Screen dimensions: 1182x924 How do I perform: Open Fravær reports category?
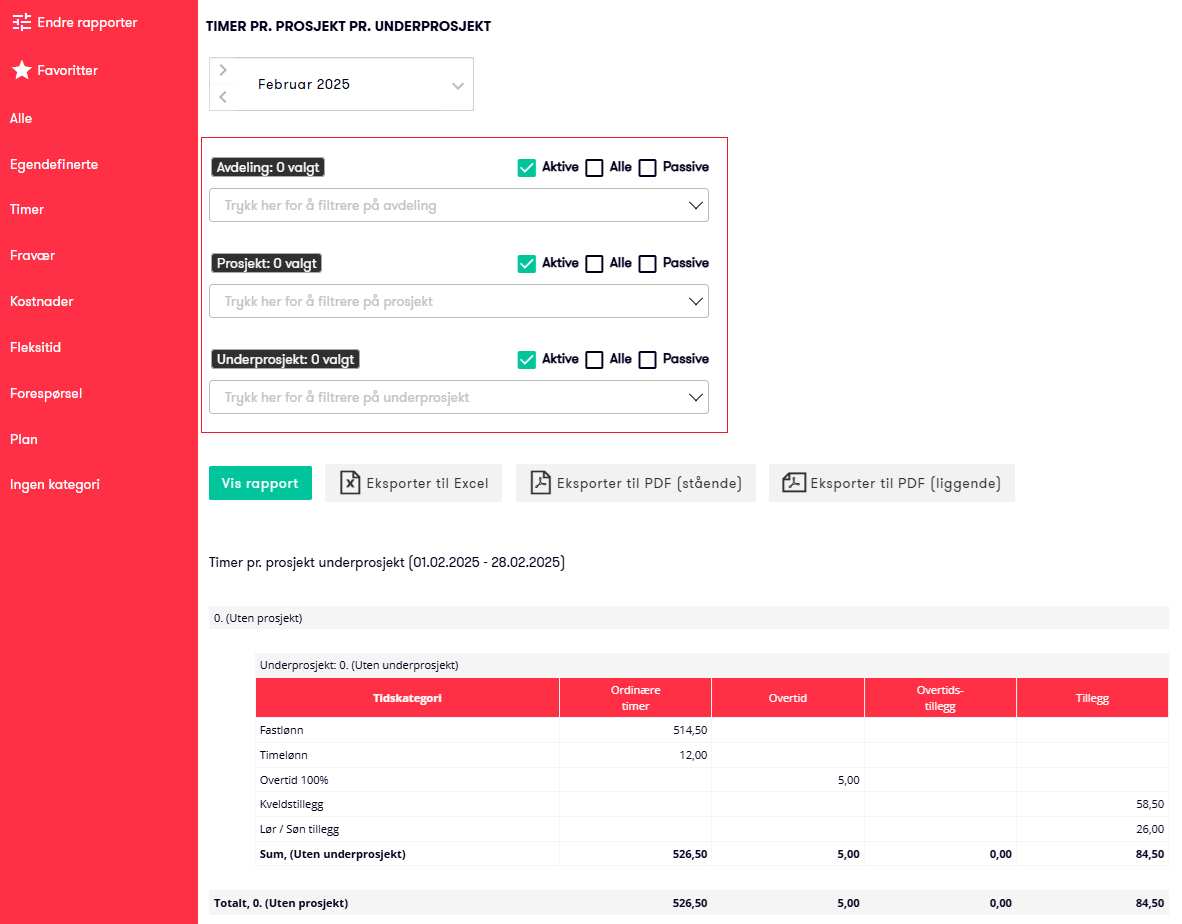coord(32,255)
